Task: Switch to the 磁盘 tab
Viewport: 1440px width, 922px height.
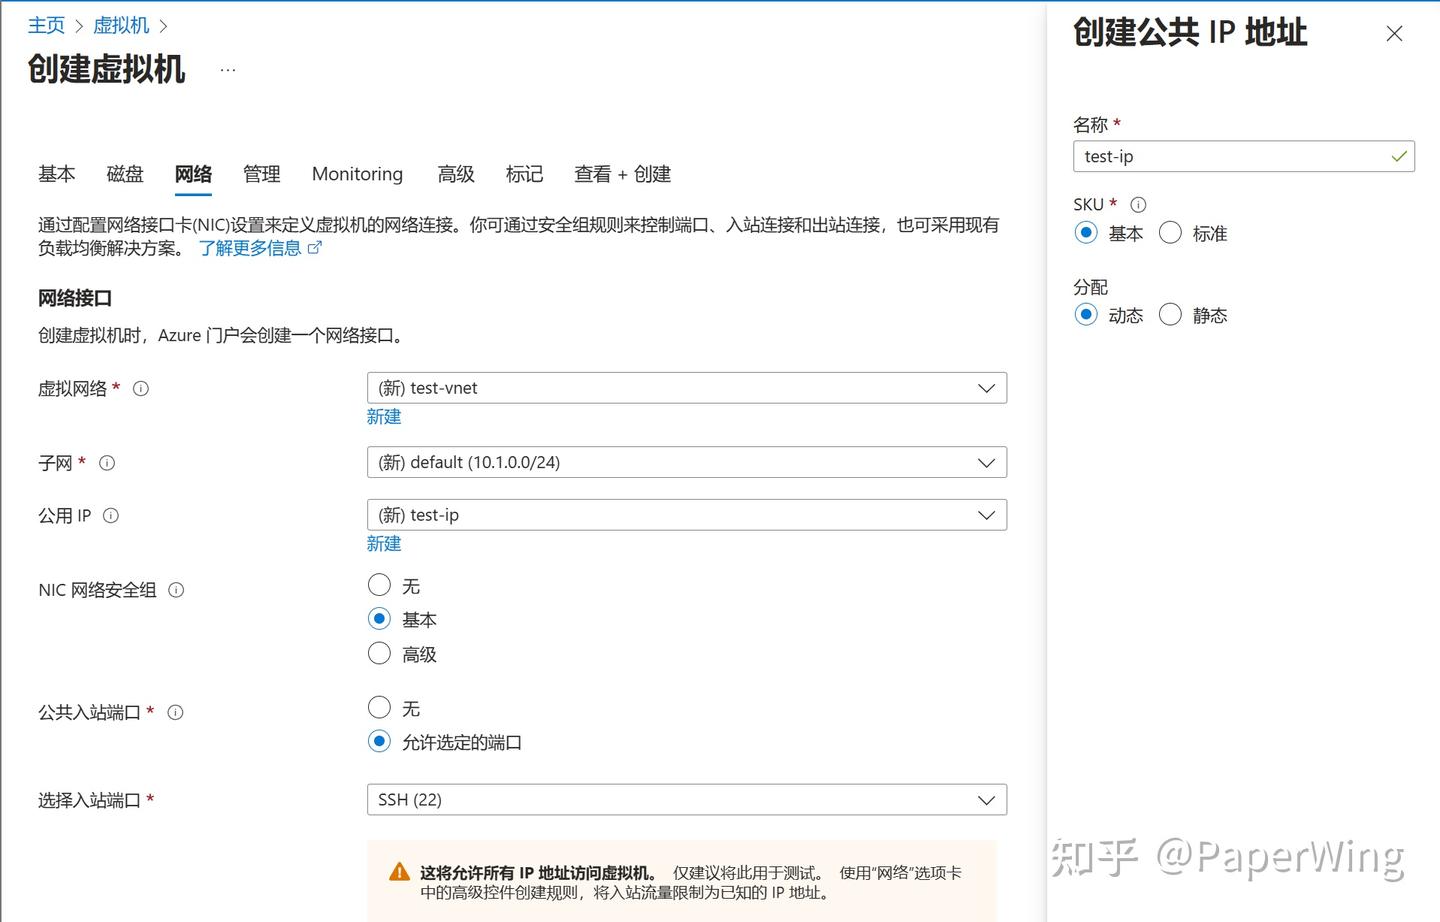Action: coord(124,174)
